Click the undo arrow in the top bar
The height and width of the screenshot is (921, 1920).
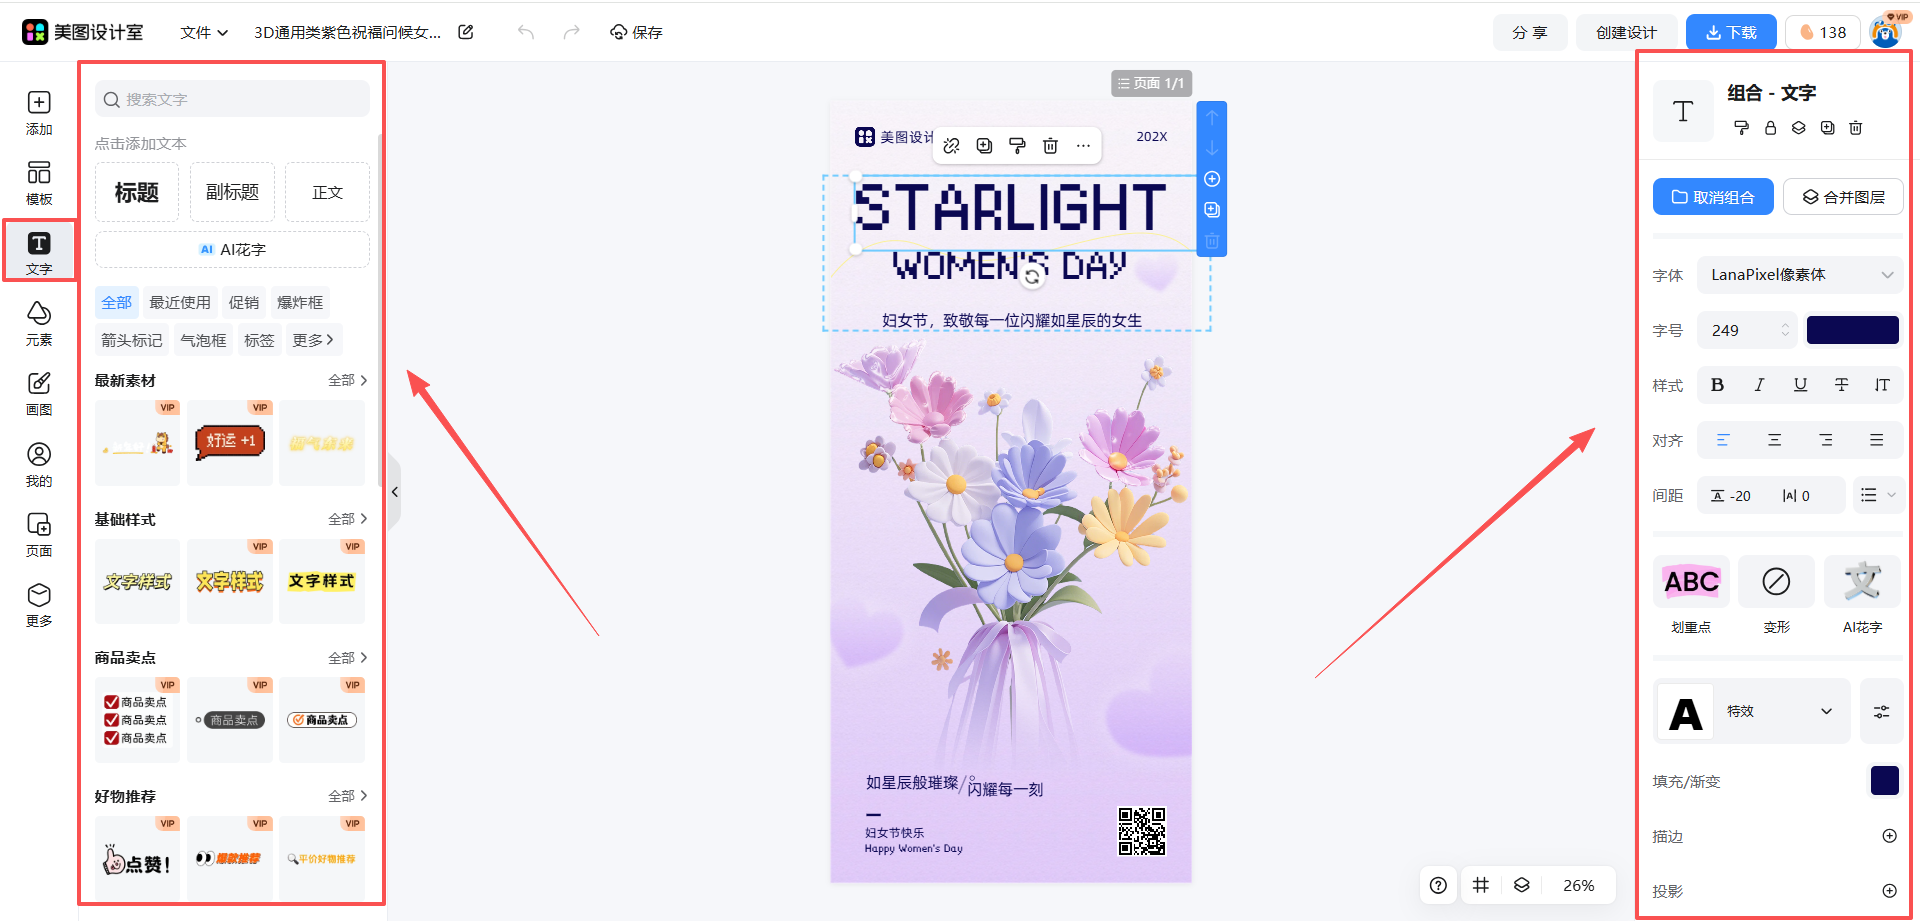pyautogui.click(x=526, y=32)
